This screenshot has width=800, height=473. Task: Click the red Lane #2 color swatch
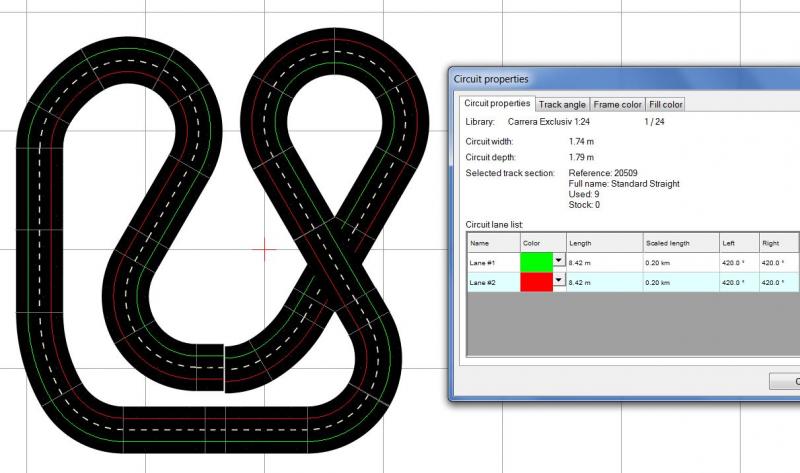click(536, 283)
